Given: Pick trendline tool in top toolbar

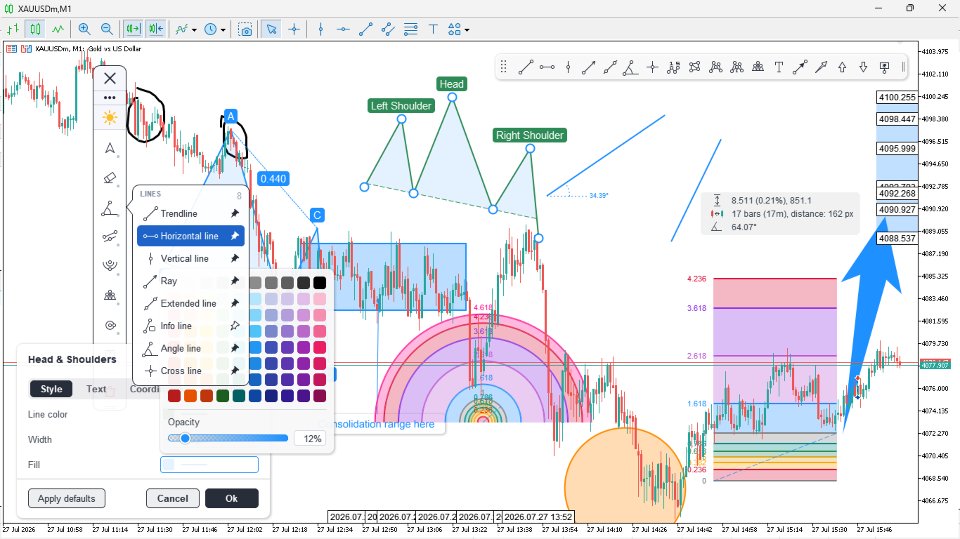Looking at the screenshot, I should pyautogui.click(x=366, y=29).
